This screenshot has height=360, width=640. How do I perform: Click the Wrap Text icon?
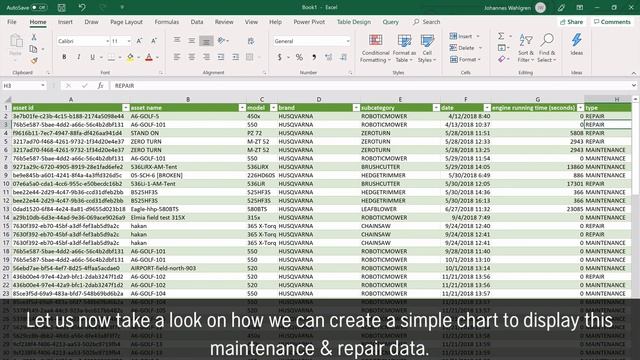pyautogui.click(x=251, y=40)
